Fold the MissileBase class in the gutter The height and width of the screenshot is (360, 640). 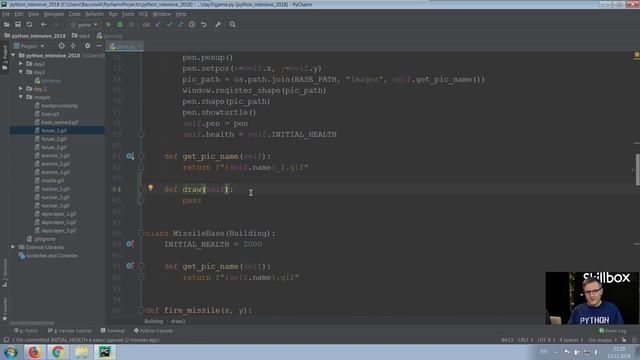[x=141, y=233]
